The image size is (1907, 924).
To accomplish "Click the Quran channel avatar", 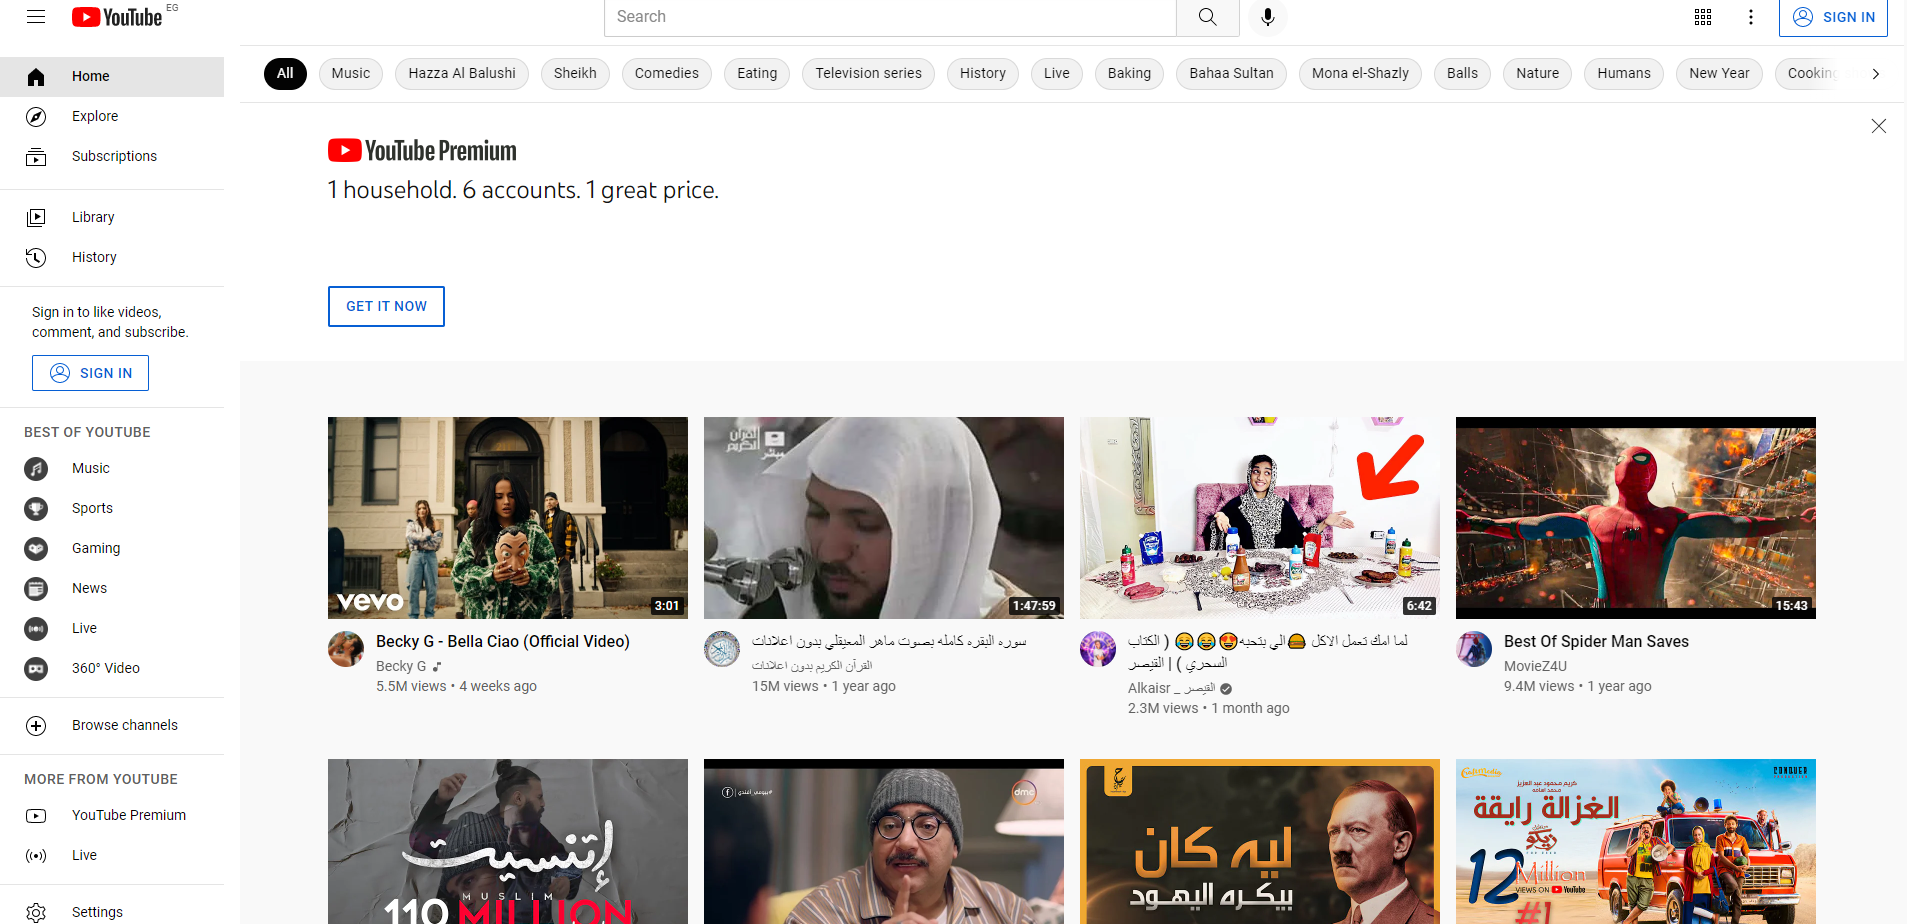I will [x=722, y=649].
